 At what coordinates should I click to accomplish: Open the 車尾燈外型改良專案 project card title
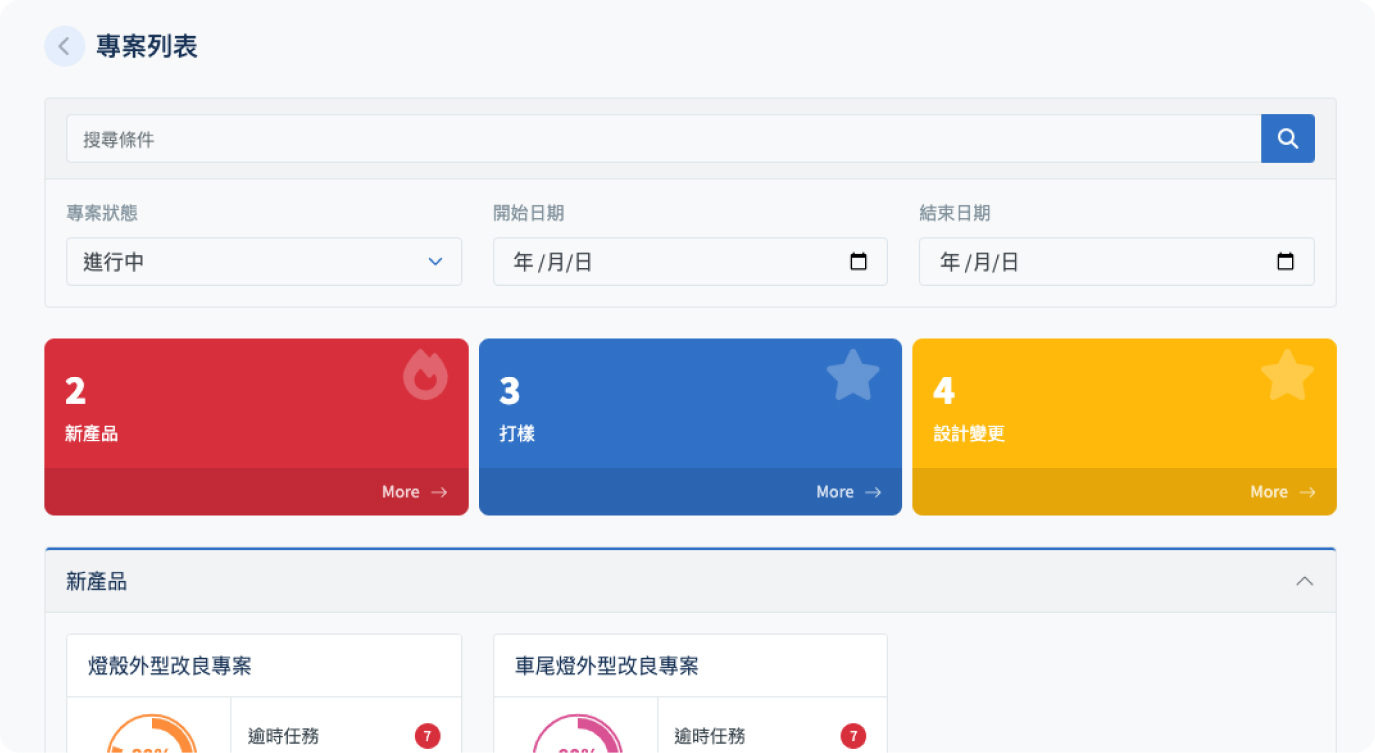tap(606, 666)
